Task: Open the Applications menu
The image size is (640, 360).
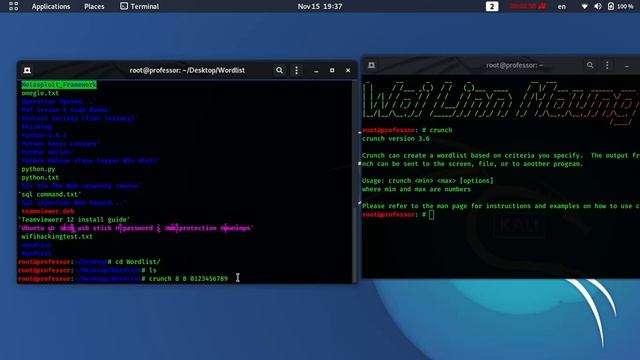Action: coord(51,7)
